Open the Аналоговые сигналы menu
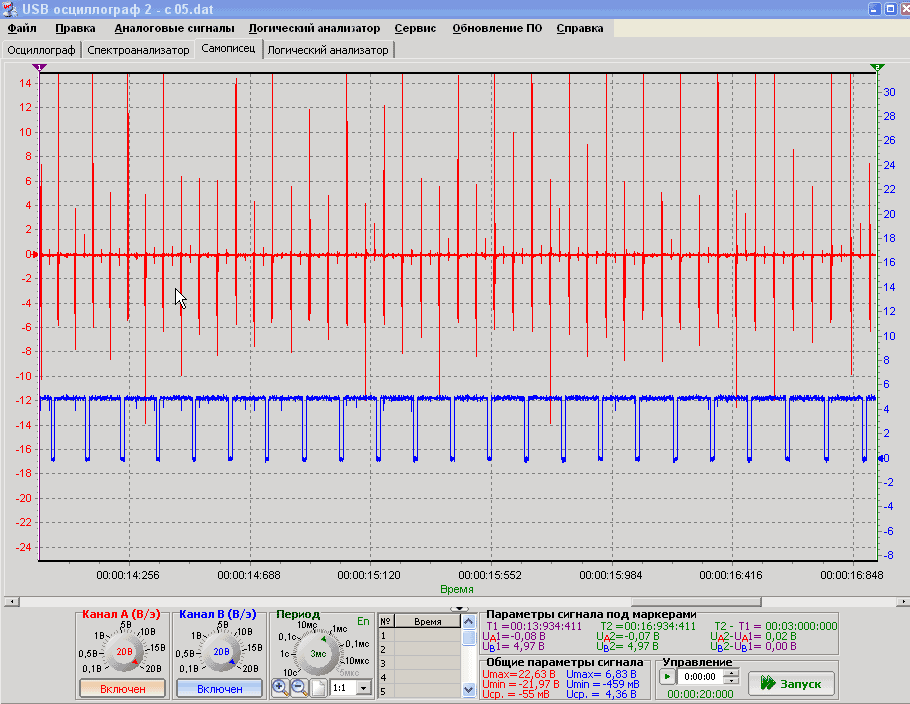 pos(174,28)
